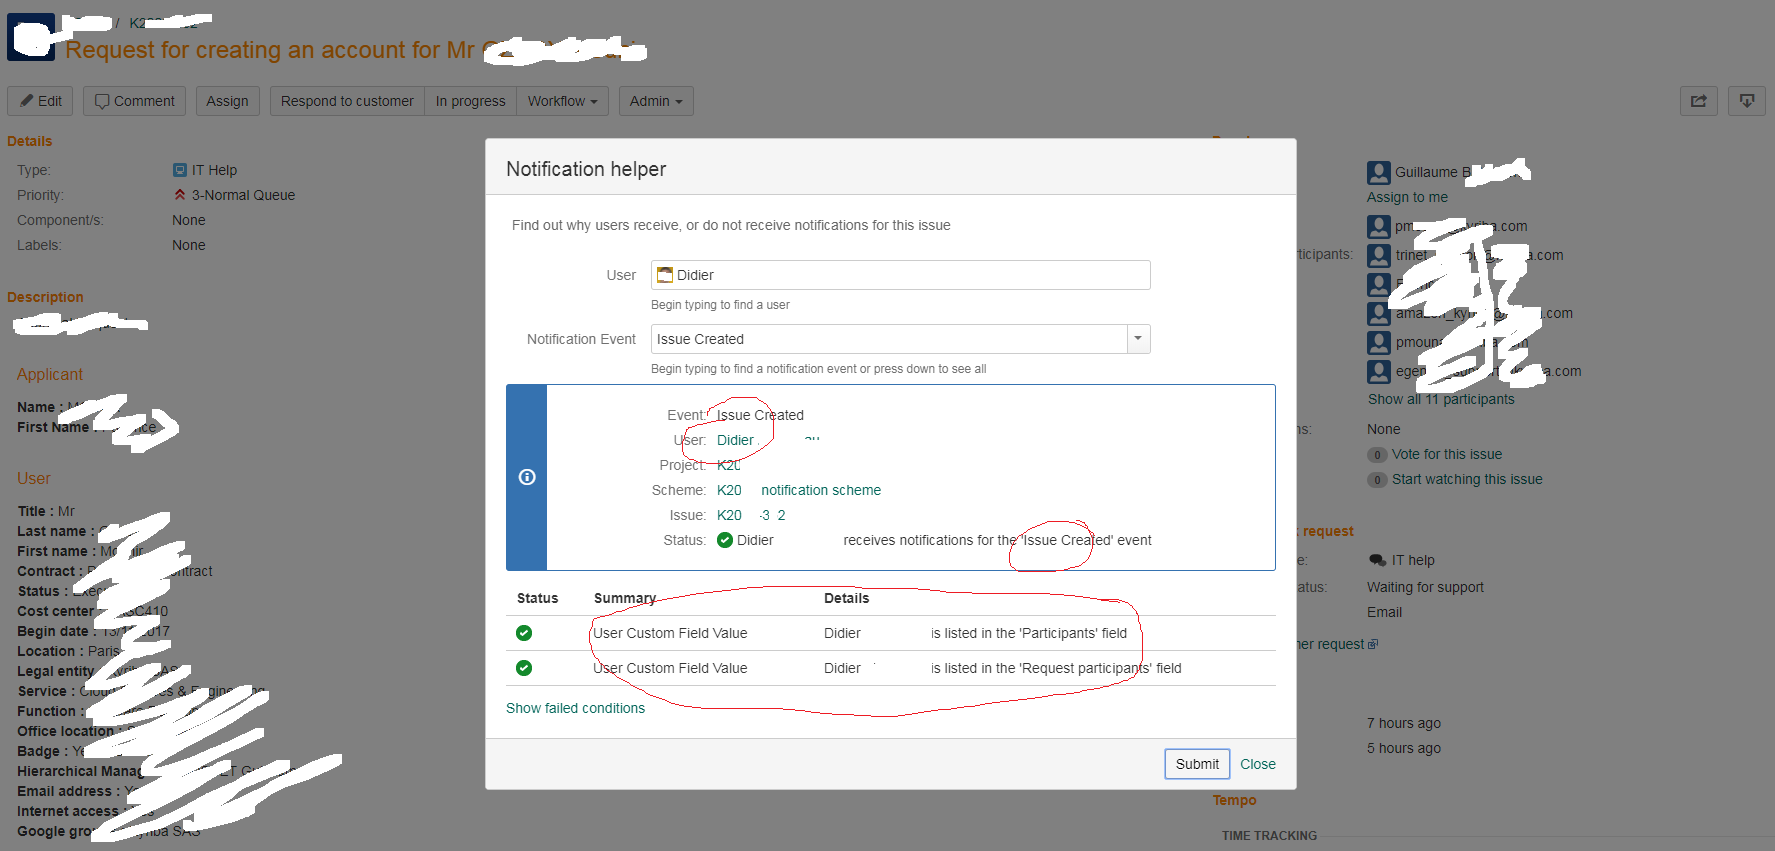This screenshot has height=851, width=1775.
Task: Open the notification scheme link
Action: point(820,490)
